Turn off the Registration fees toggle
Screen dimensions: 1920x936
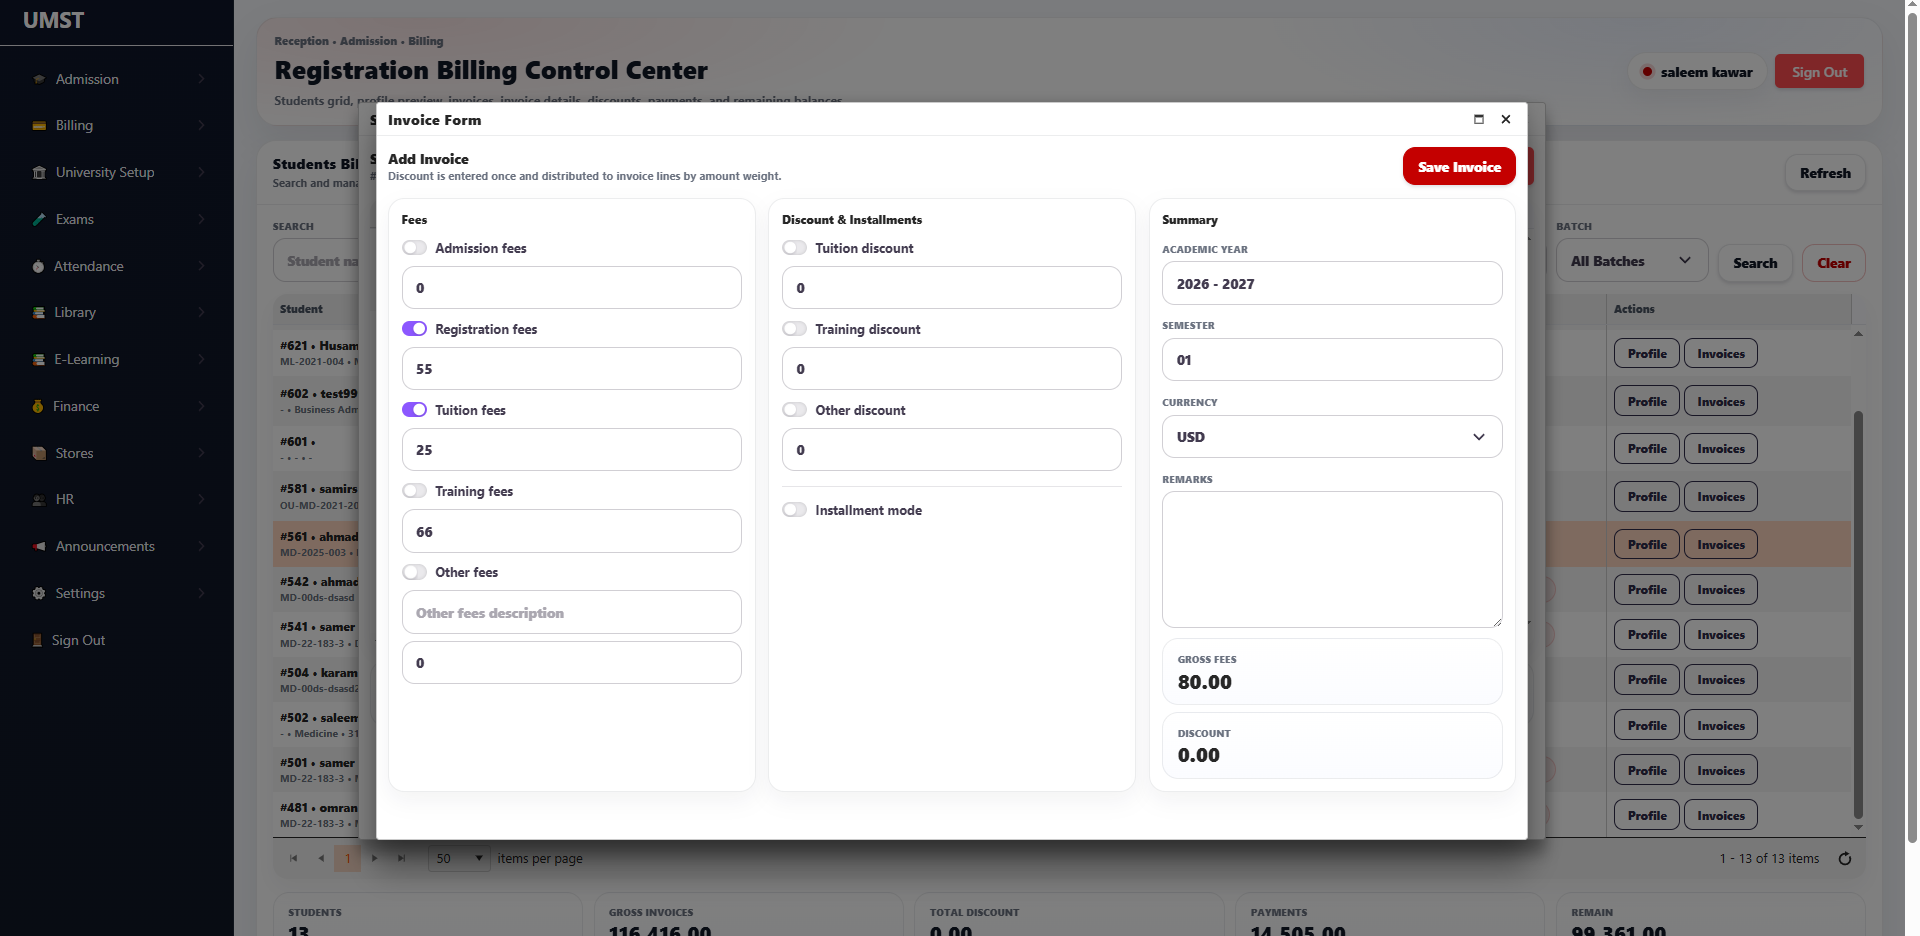[414, 329]
